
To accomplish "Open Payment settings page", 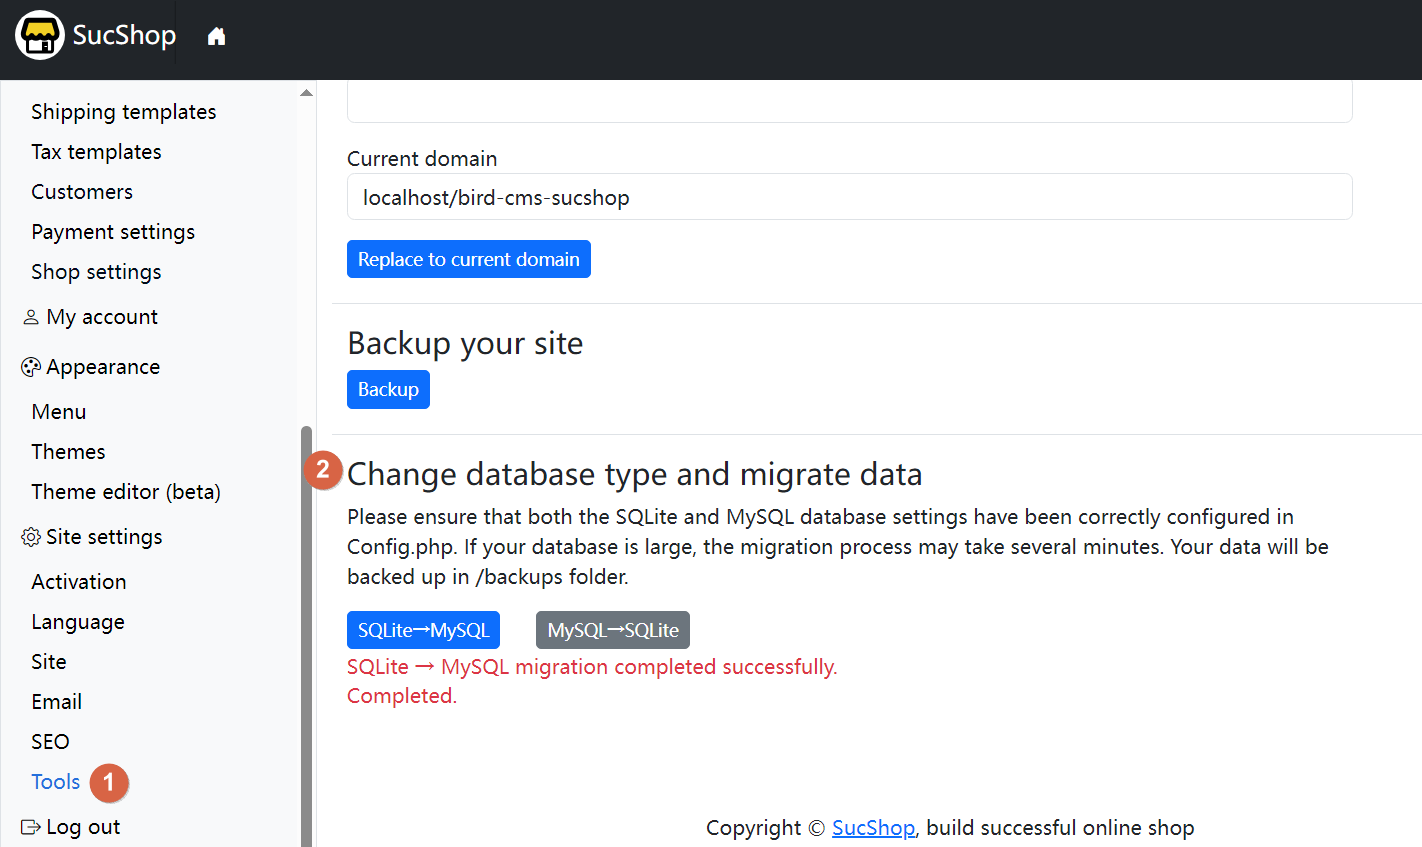I will click(x=113, y=232).
